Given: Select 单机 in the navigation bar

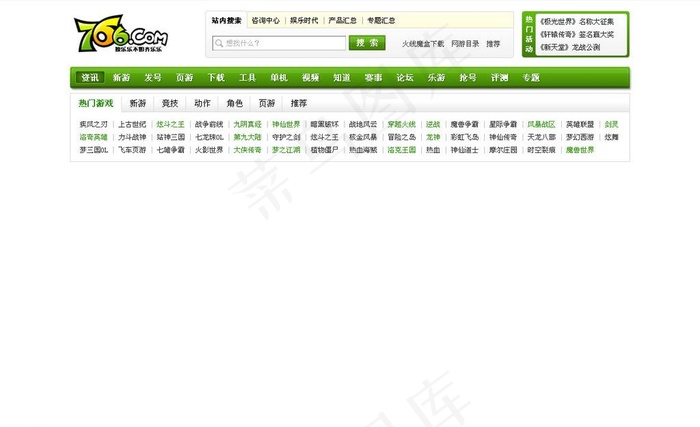Looking at the screenshot, I should pos(279,78).
